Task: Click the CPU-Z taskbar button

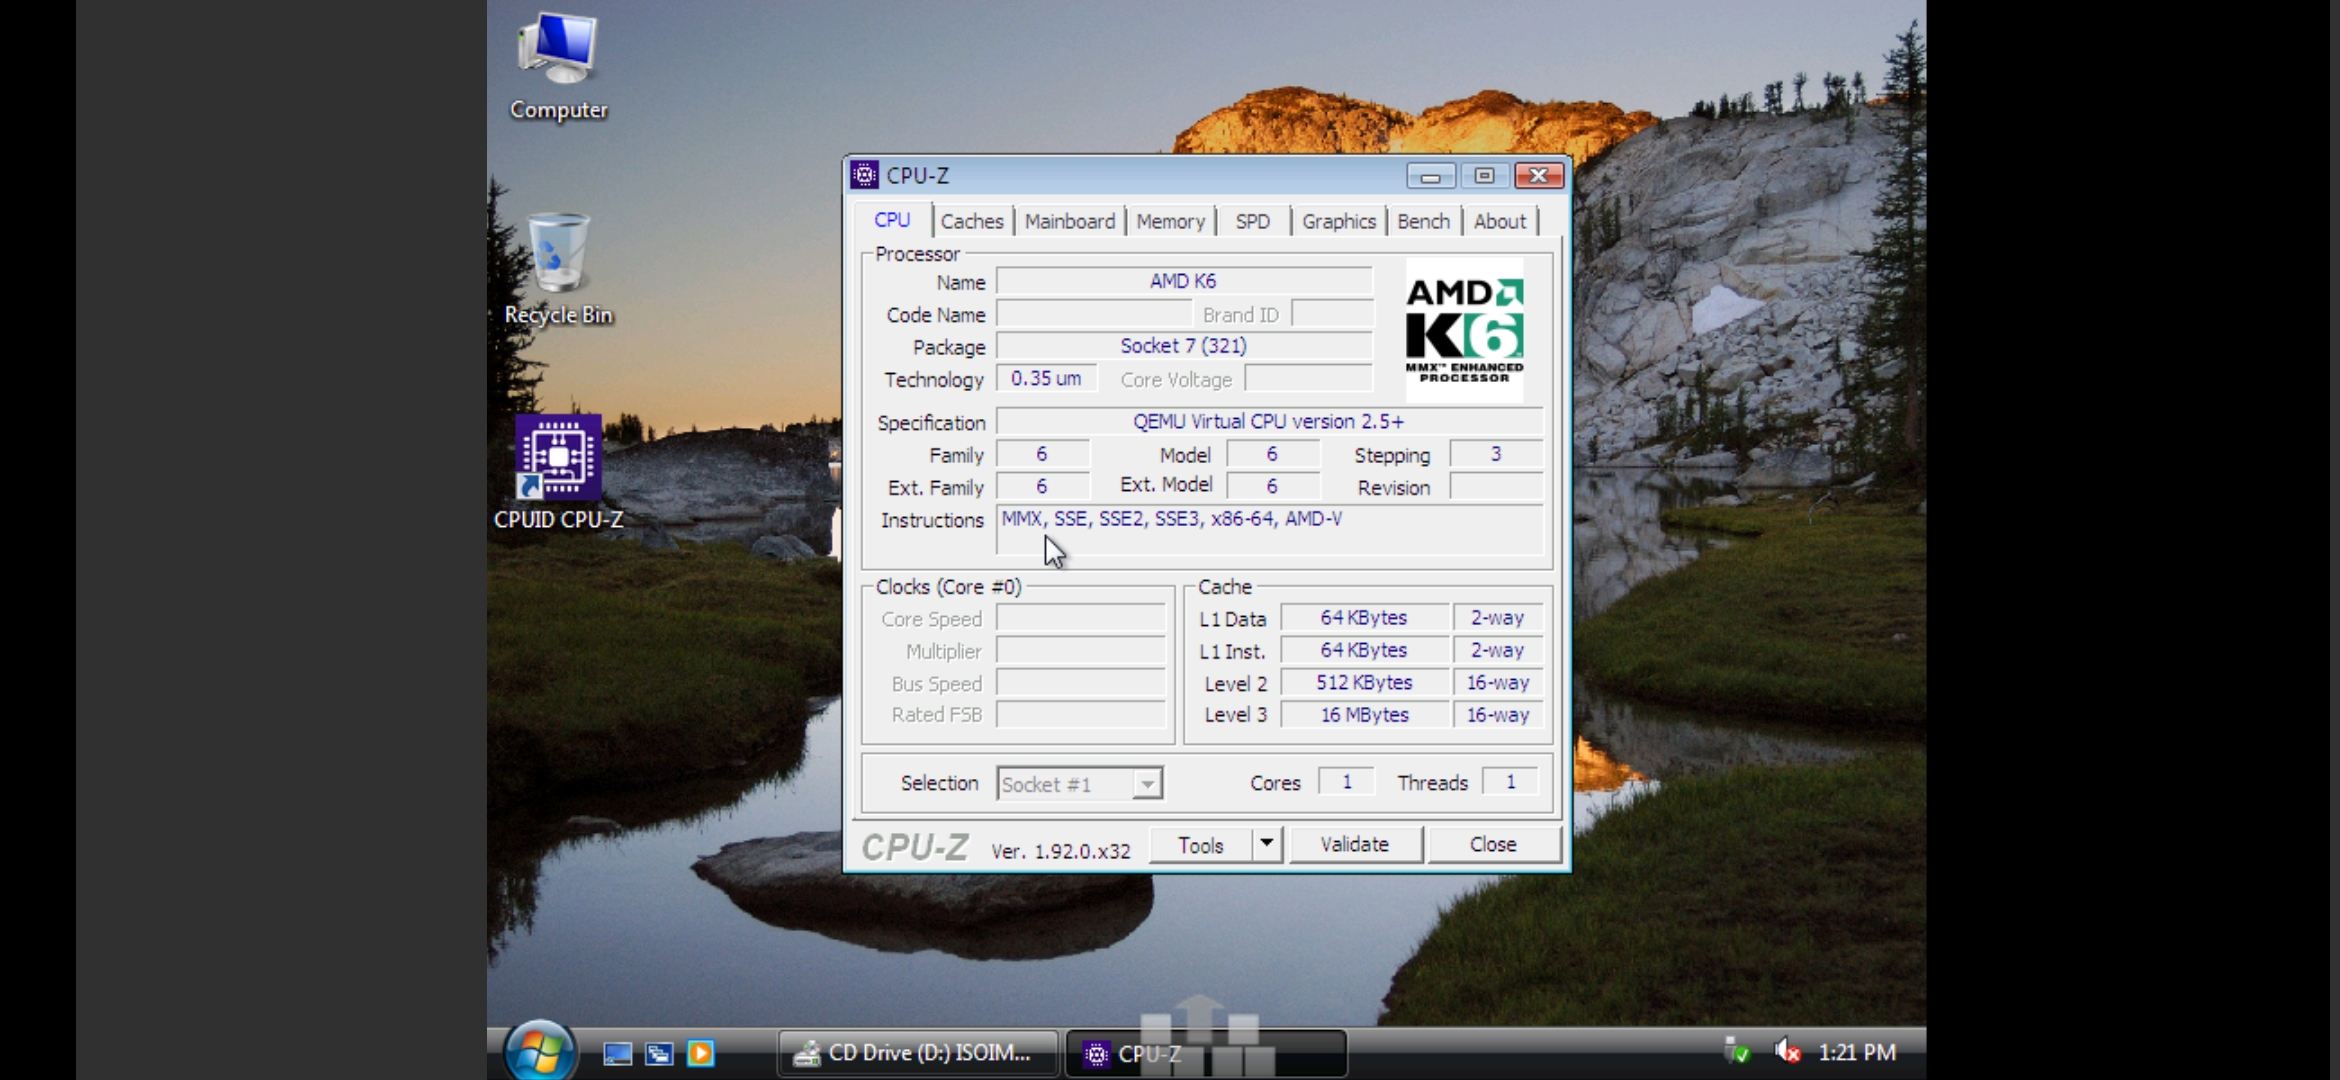Action: (x=1205, y=1053)
